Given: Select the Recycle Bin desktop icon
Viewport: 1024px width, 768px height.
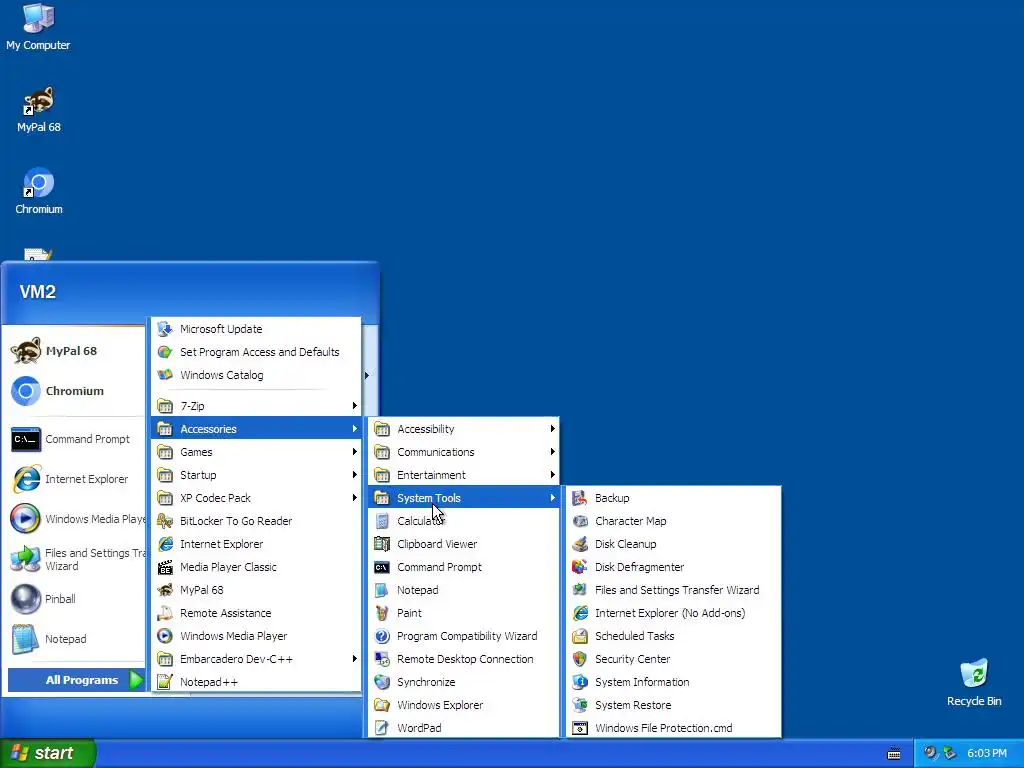Looking at the screenshot, I should pos(974,682).
